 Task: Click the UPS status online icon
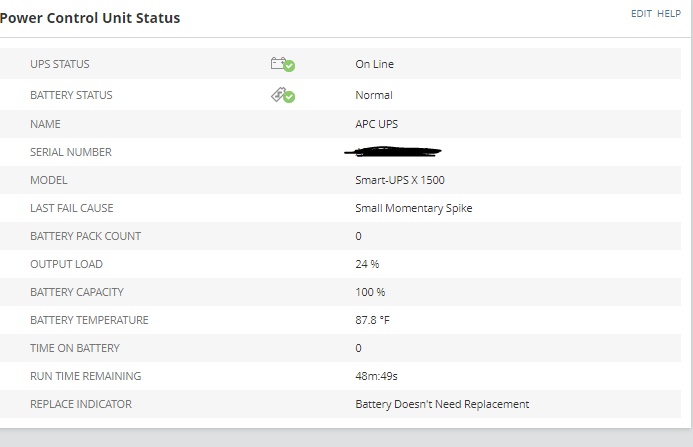tap(282, 64)
